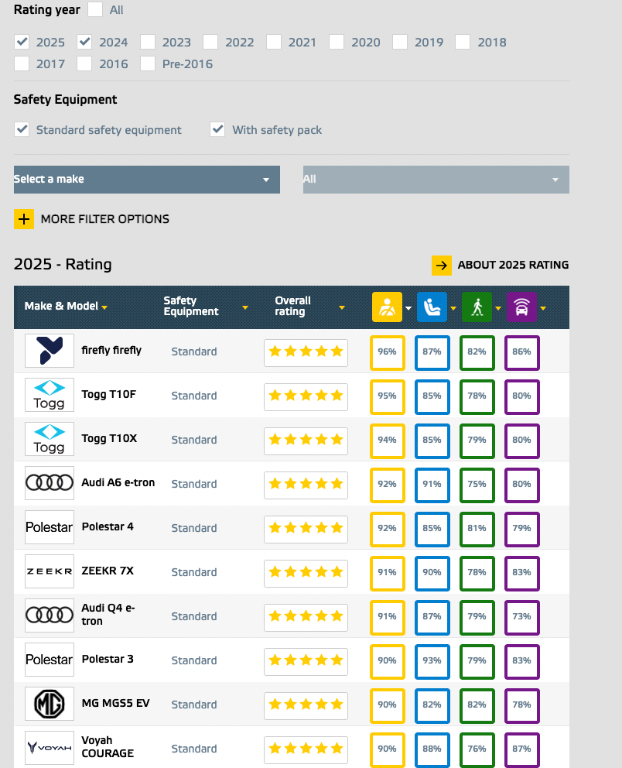The width and height of the screenshot is (622, 768).
Task: Click the yellow 96% box for firefly
Action: 387,352
